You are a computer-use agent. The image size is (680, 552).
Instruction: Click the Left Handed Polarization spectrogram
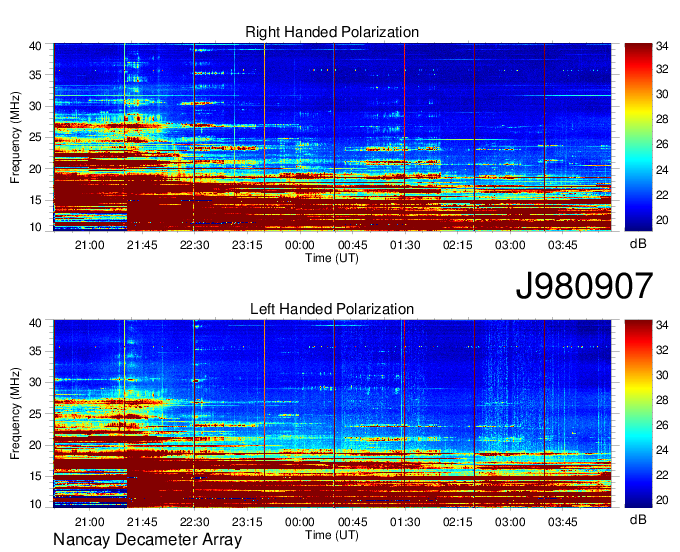(332, 414)
